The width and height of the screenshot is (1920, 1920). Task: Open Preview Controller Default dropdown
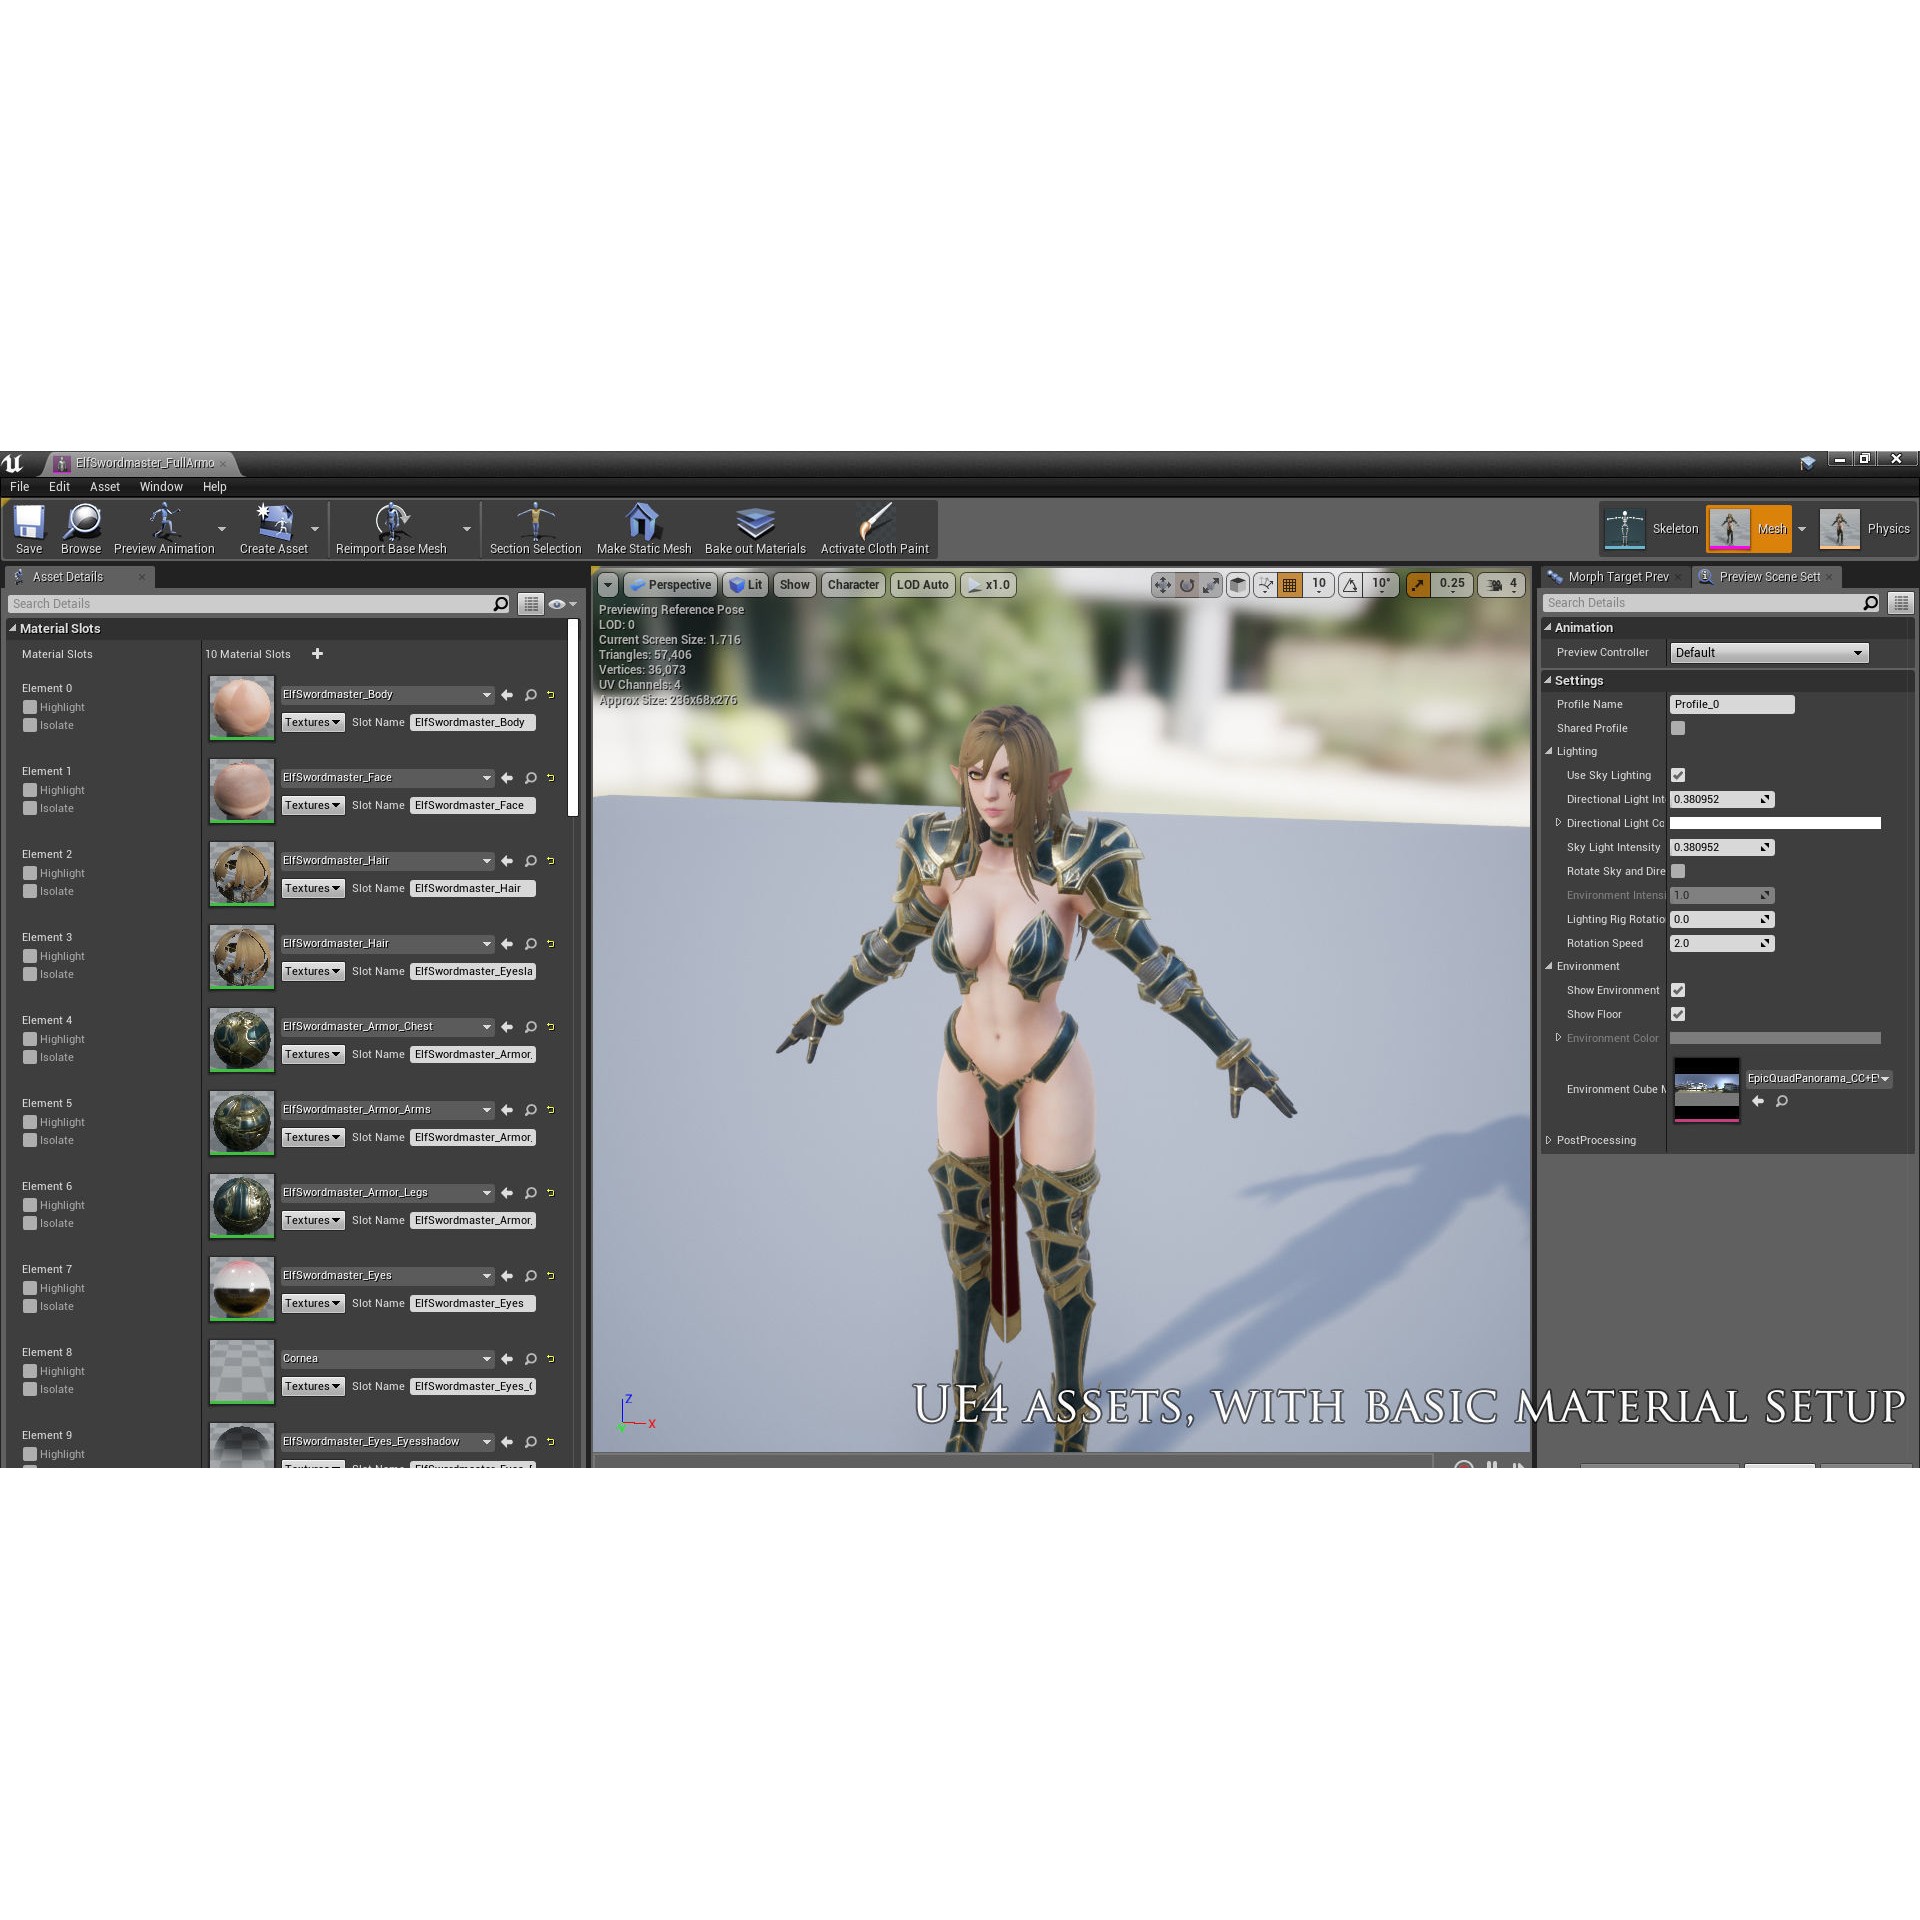click(1769, 653)
